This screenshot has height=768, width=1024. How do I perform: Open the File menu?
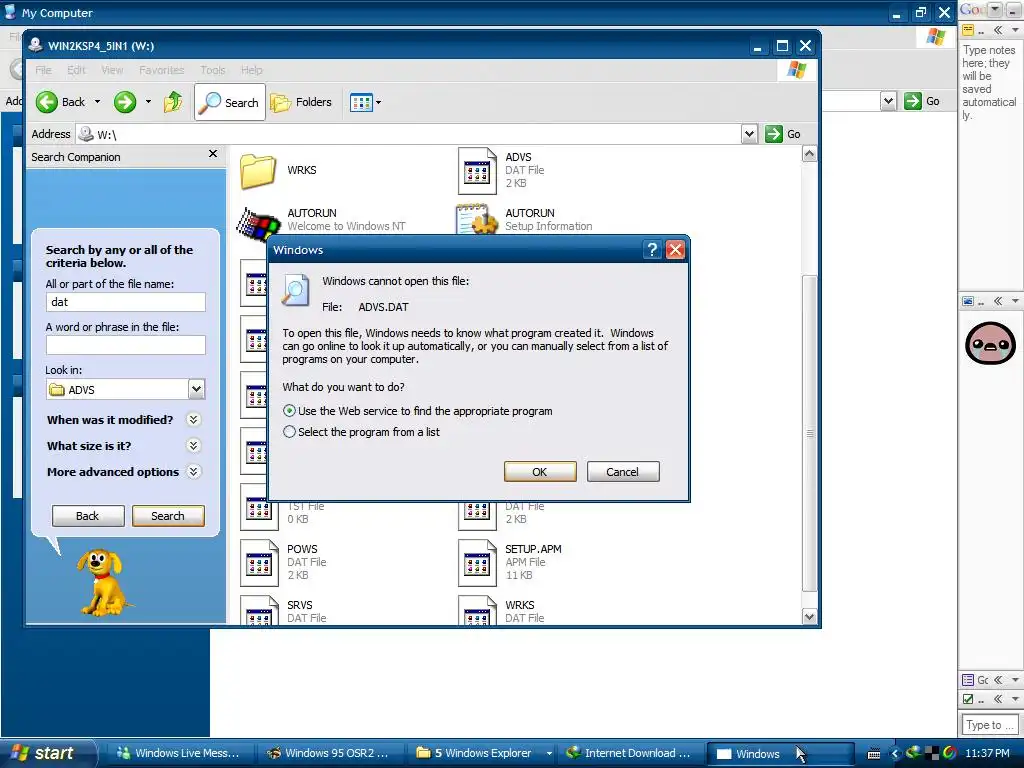(x=44, y=70)
